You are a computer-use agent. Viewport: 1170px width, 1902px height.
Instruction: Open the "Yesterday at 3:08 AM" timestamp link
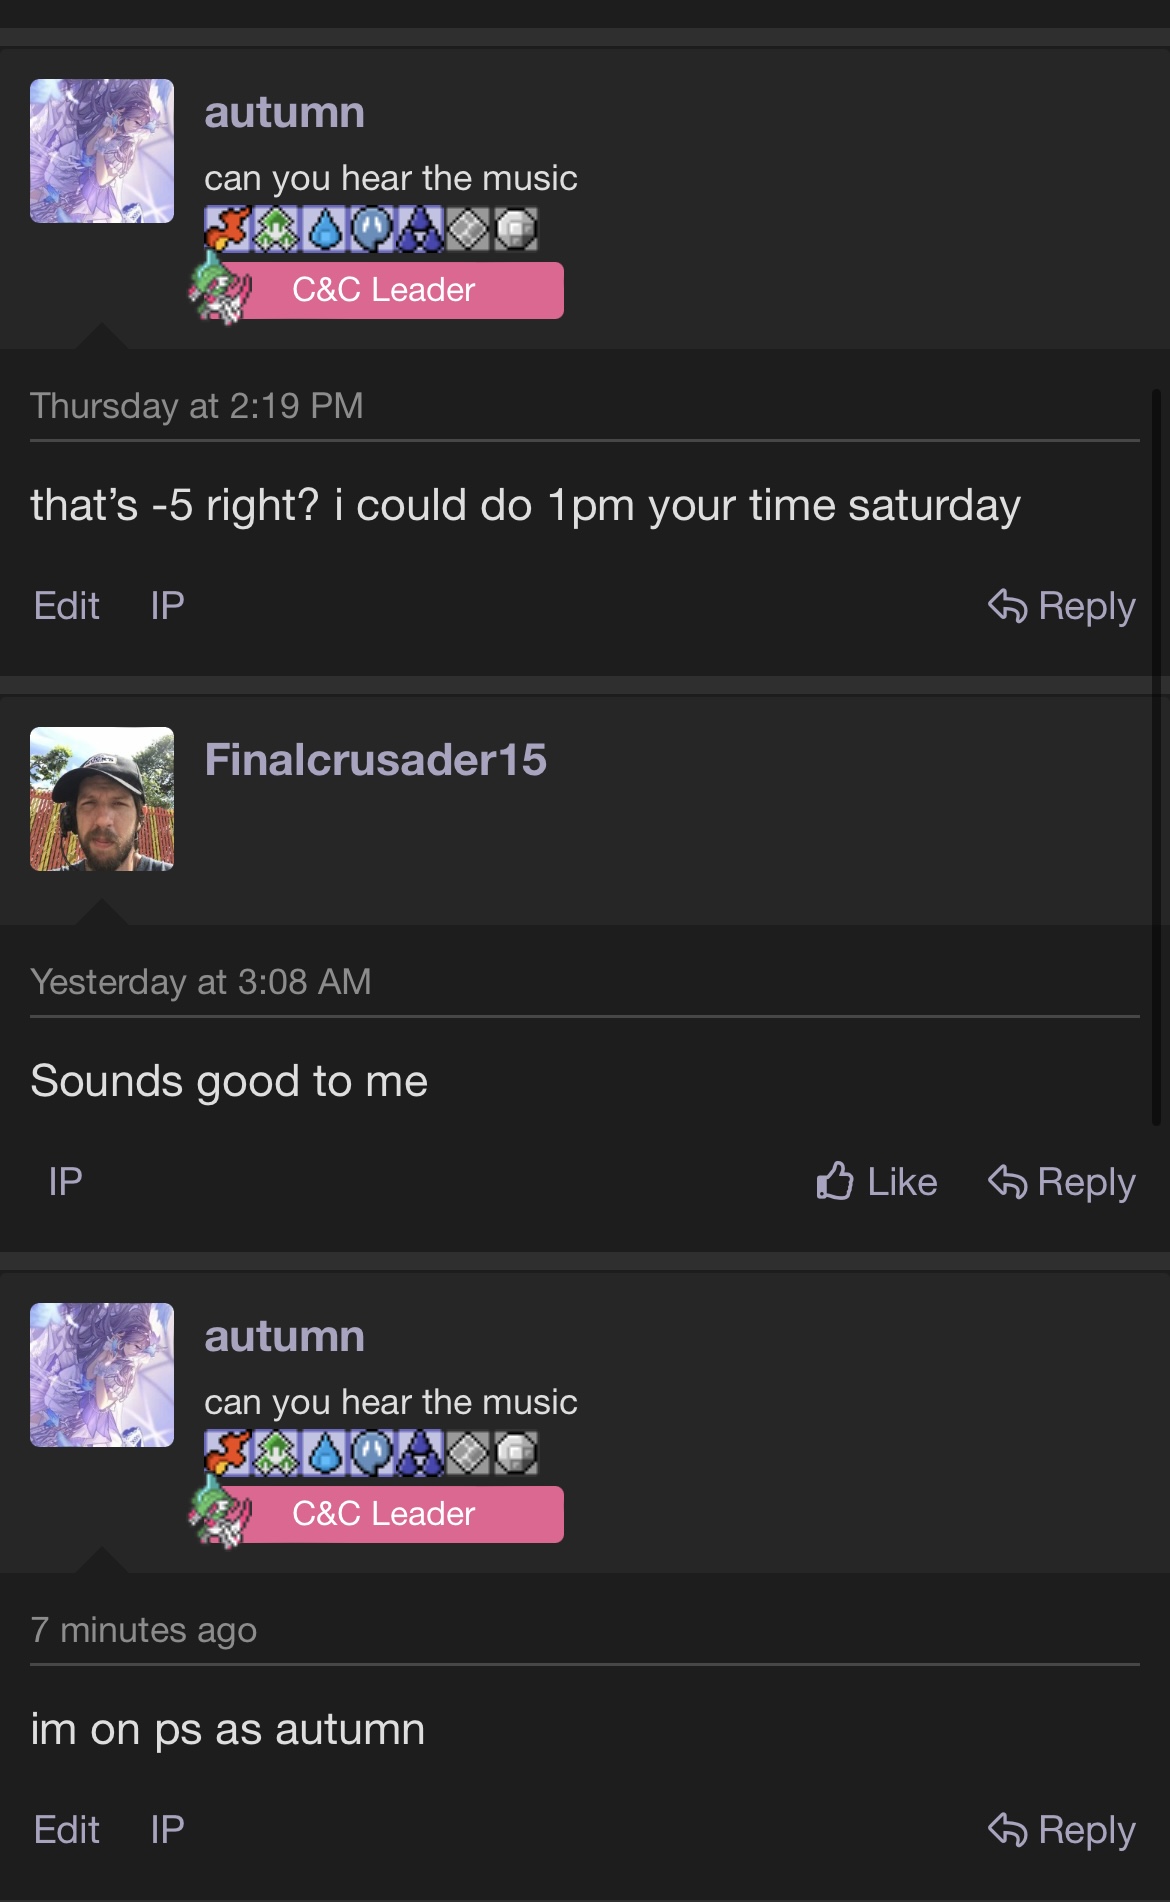click(x=201, y=982)
